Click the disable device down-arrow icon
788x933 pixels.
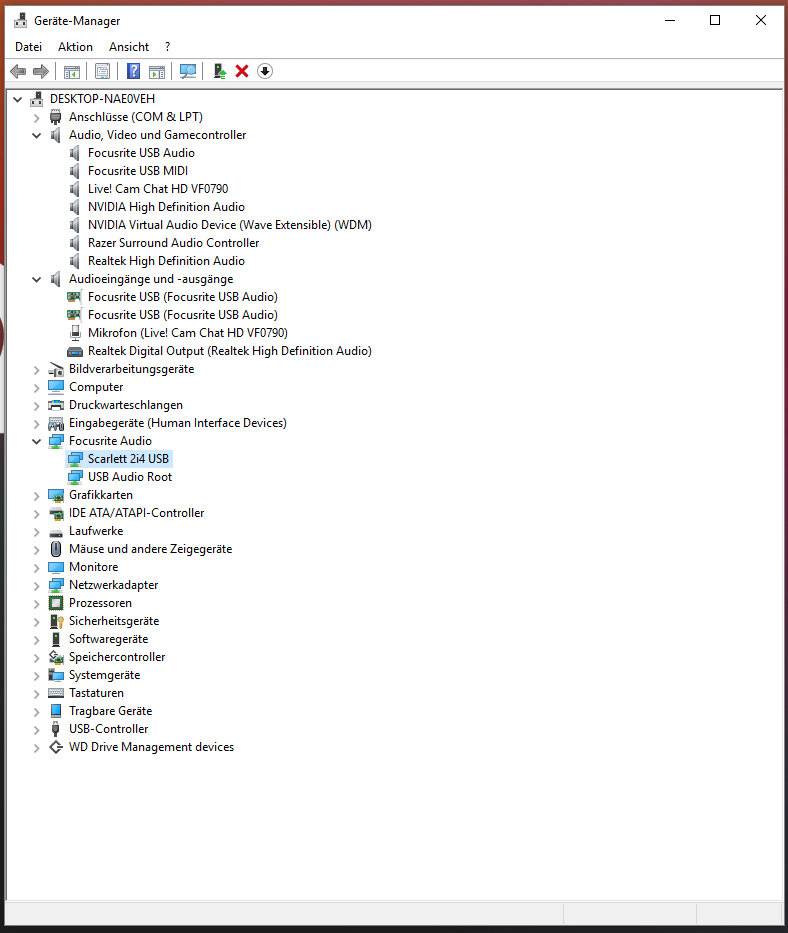coord(265,71)
